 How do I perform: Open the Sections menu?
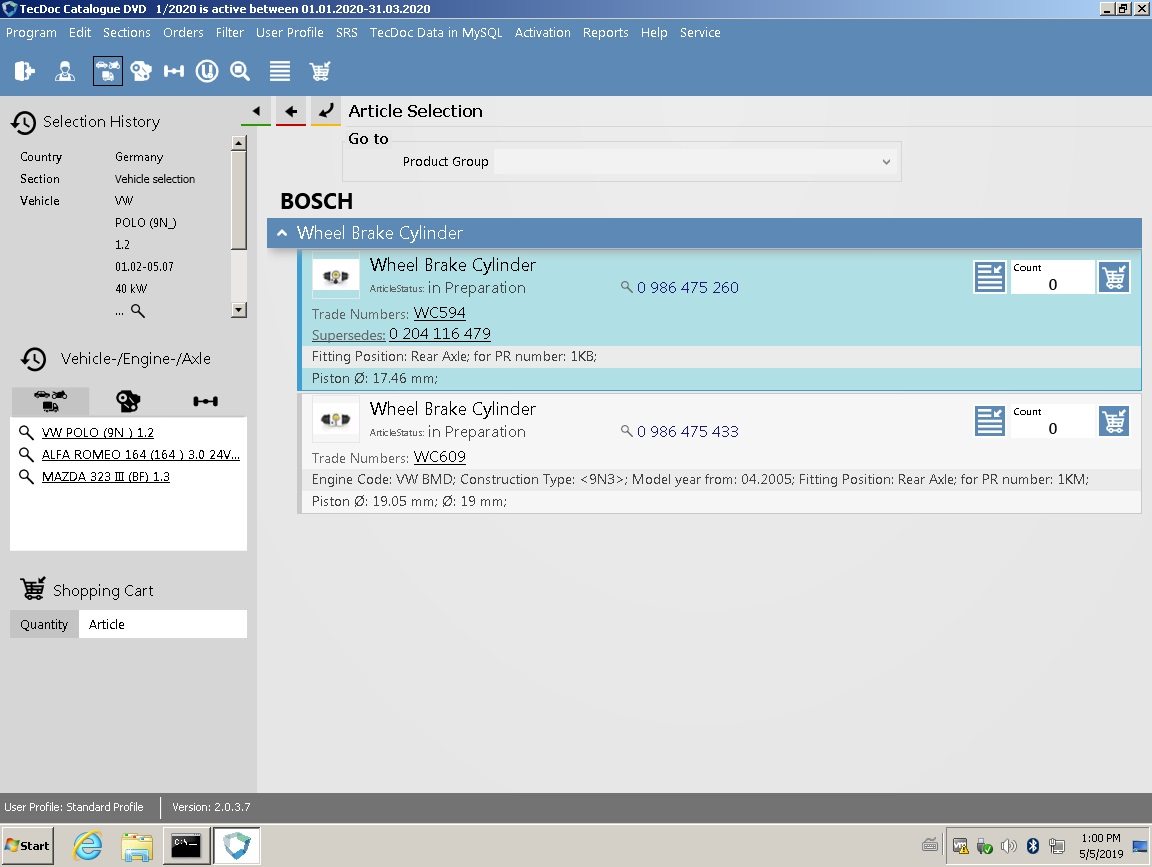(x=126, y=32)
